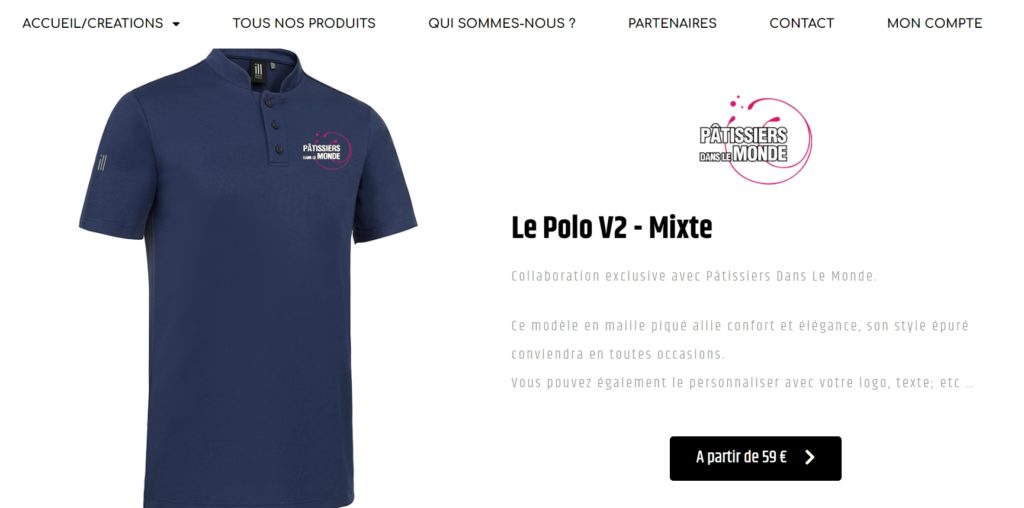The width and height of the screenshot is (1024, 508).
Task: Open the CONTACT page
Action: pyautogui.click(x=801, y=24)
